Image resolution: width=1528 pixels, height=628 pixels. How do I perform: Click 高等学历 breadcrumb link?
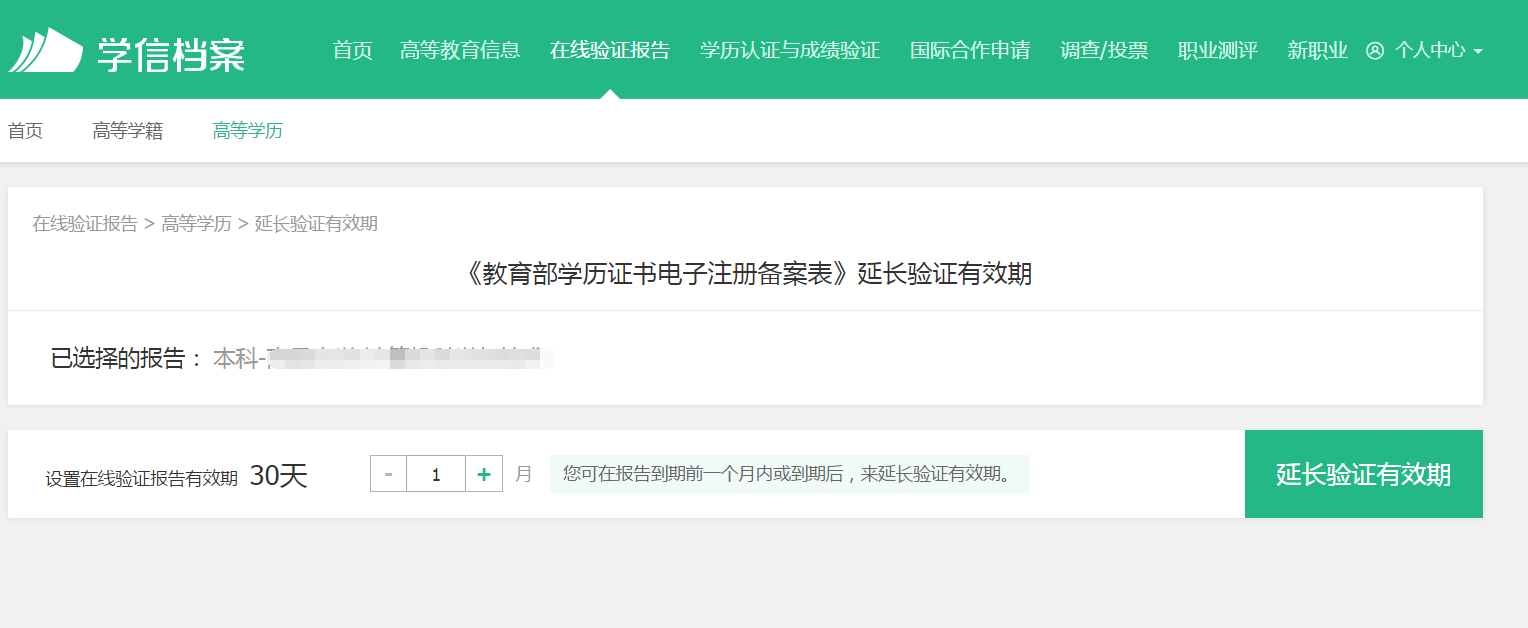[196, 224]
